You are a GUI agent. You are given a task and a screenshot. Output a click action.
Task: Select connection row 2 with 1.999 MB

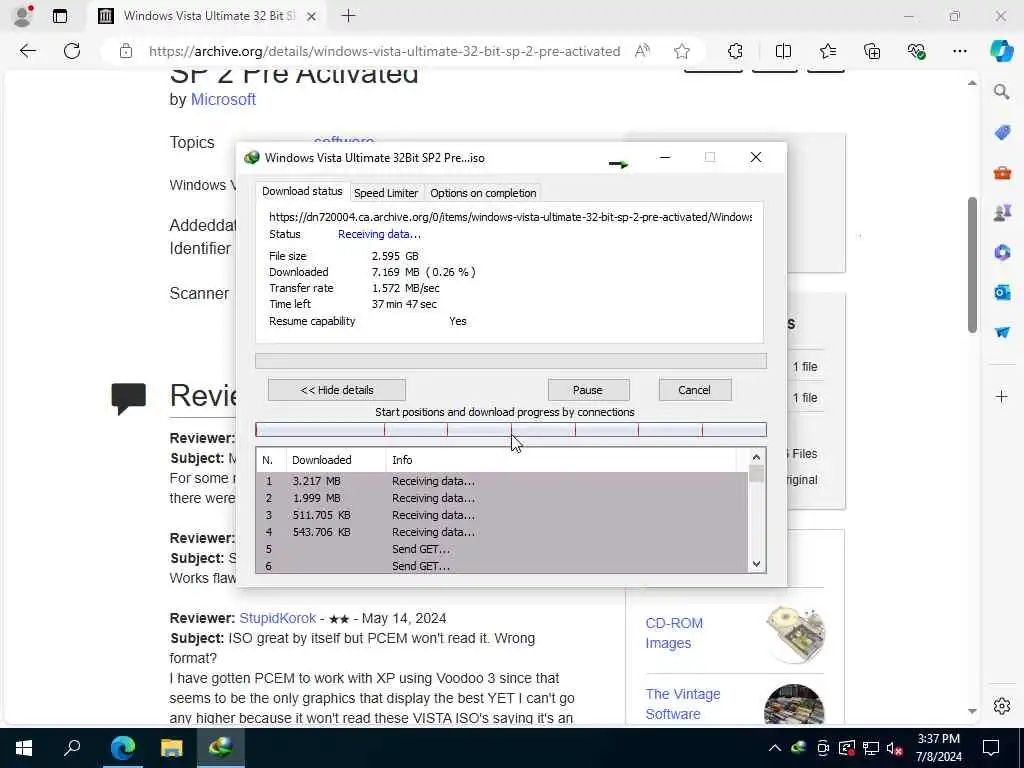pos(502,498)
